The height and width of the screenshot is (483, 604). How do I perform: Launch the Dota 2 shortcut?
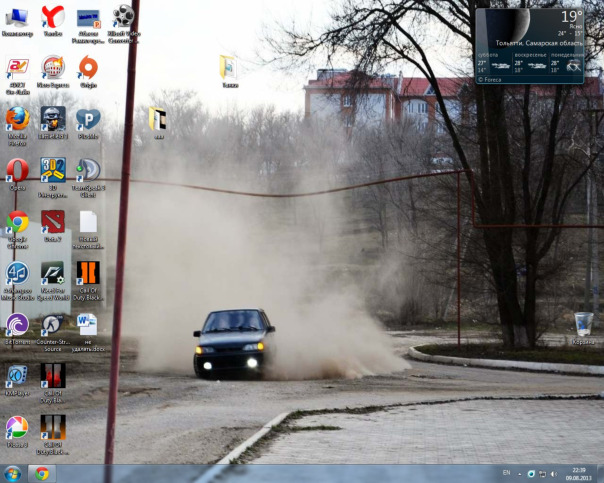coord(53,226)
